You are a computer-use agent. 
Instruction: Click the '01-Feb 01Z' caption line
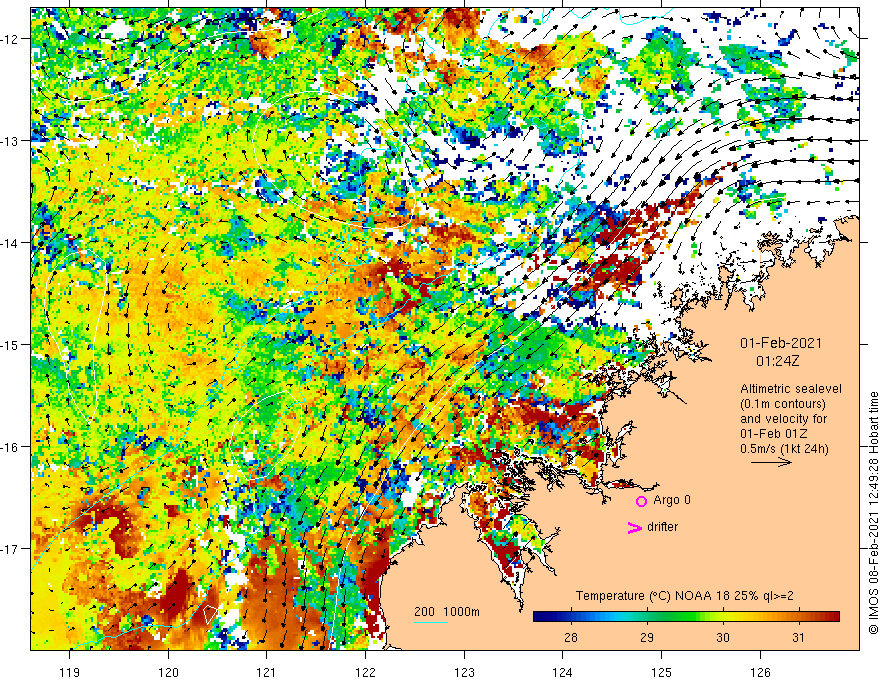coord(772,434)
